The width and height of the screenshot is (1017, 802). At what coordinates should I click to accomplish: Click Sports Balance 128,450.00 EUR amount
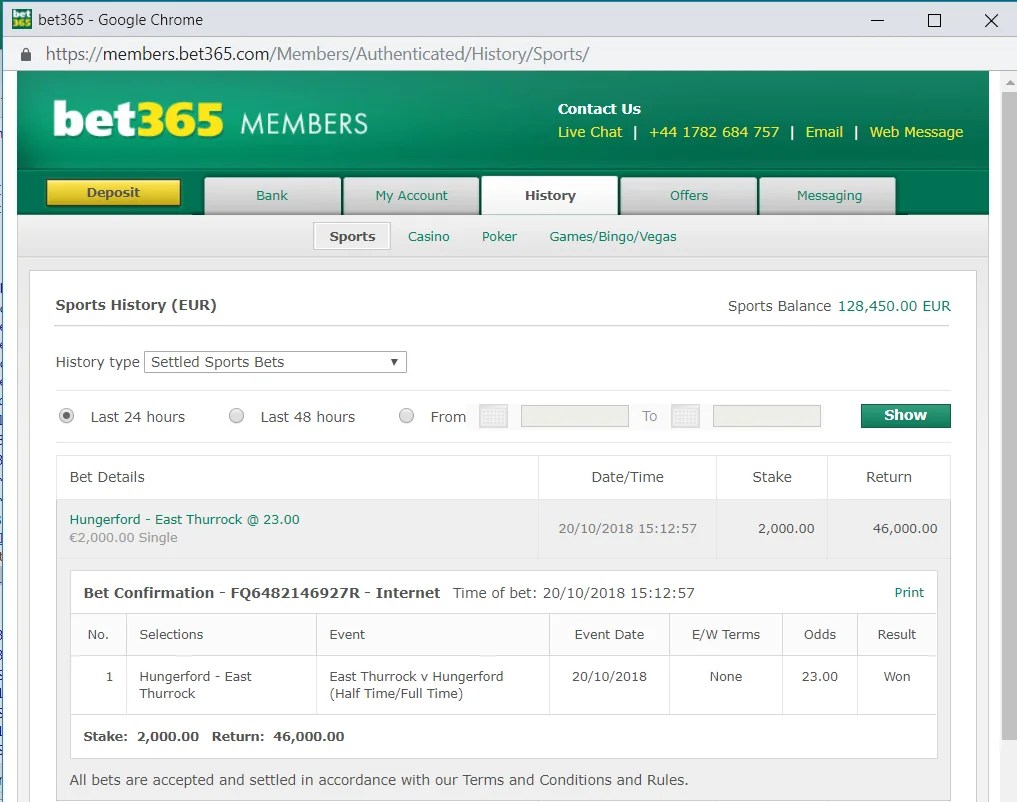click(x=894, y=306)
